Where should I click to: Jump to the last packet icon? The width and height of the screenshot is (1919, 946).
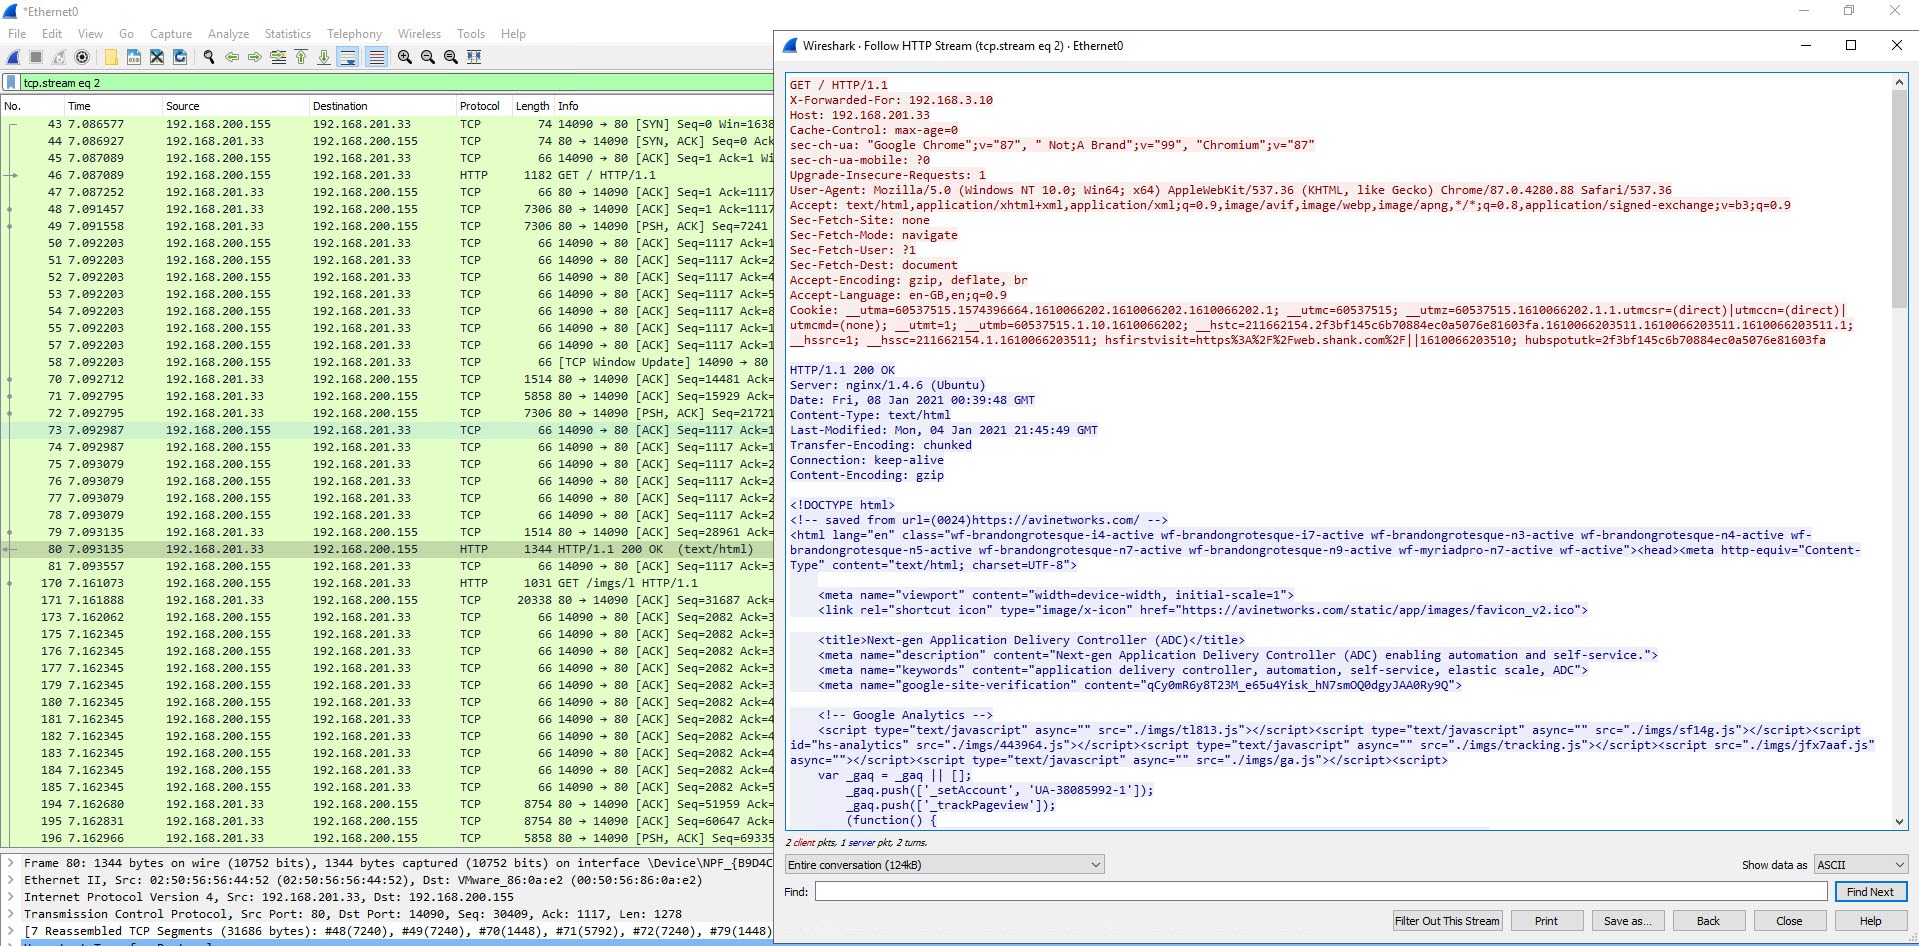pyautogui.click(x=324, y=57)
